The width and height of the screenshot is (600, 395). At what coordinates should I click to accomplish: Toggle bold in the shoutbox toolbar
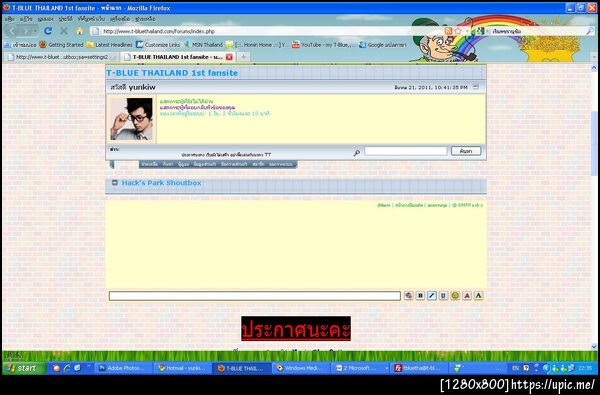click(420, 295)
